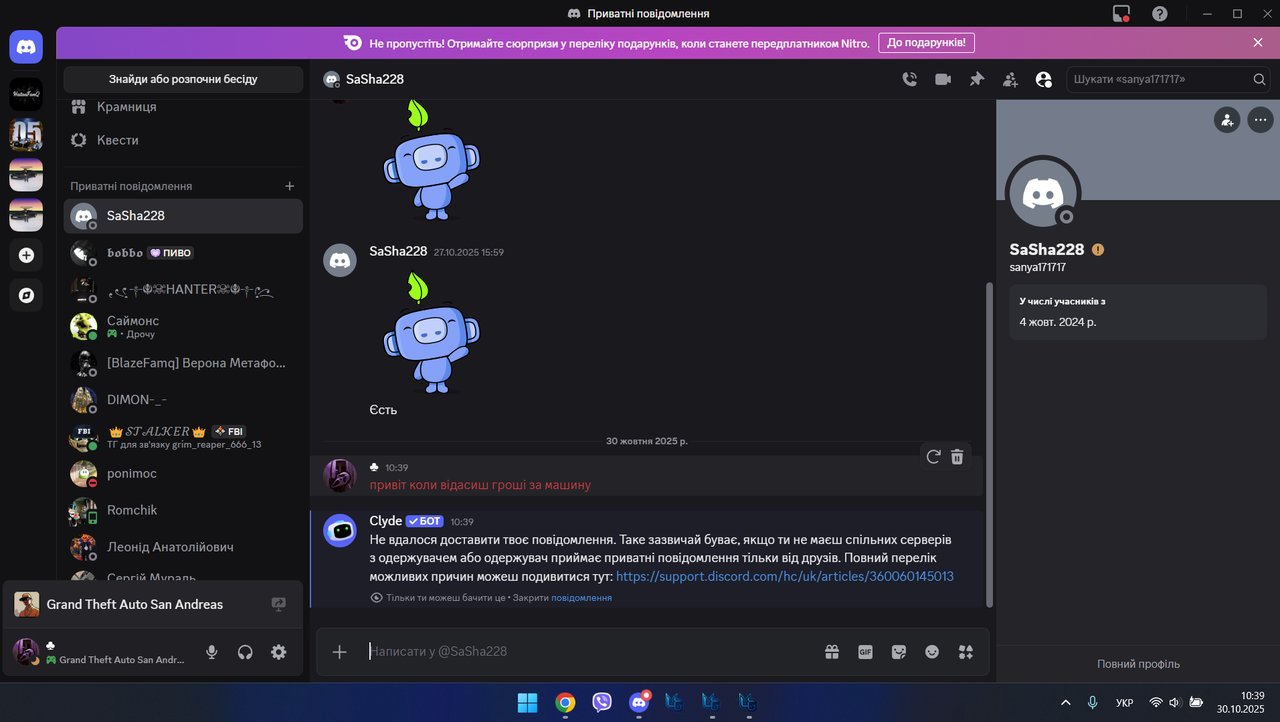The width and height of the screenshot is (1280, 722).
Task: Open the DIMON-_- conversation
Action: pyautogui.click(x=183, y=400)
